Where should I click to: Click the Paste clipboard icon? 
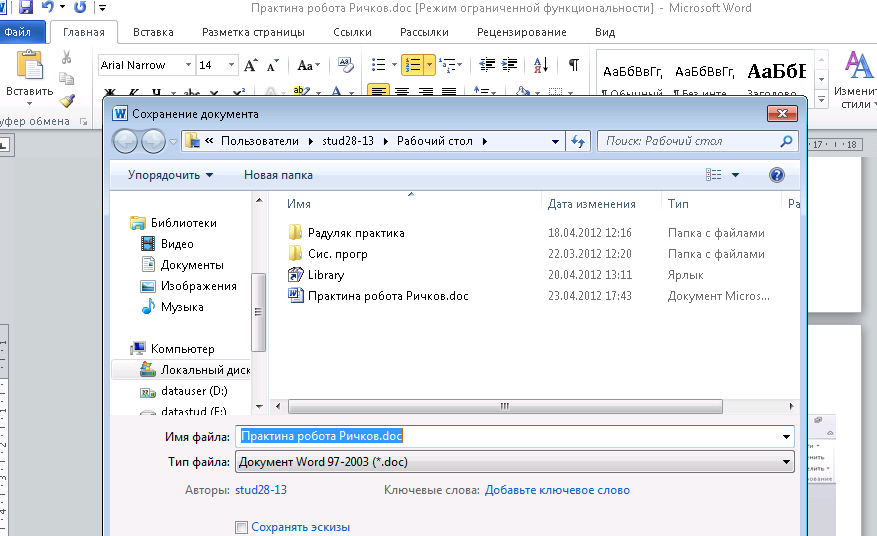tap(30, 65)
